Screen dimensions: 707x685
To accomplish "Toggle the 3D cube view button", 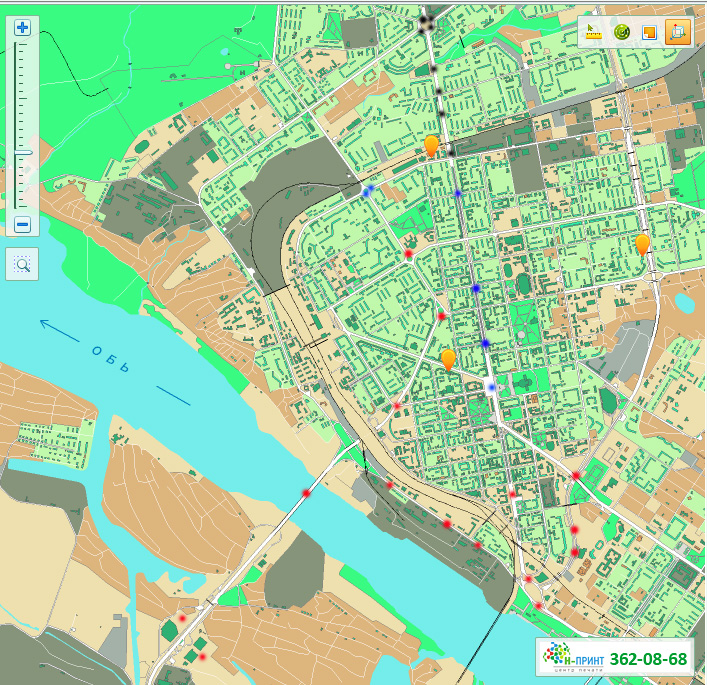I will (677, 32).
